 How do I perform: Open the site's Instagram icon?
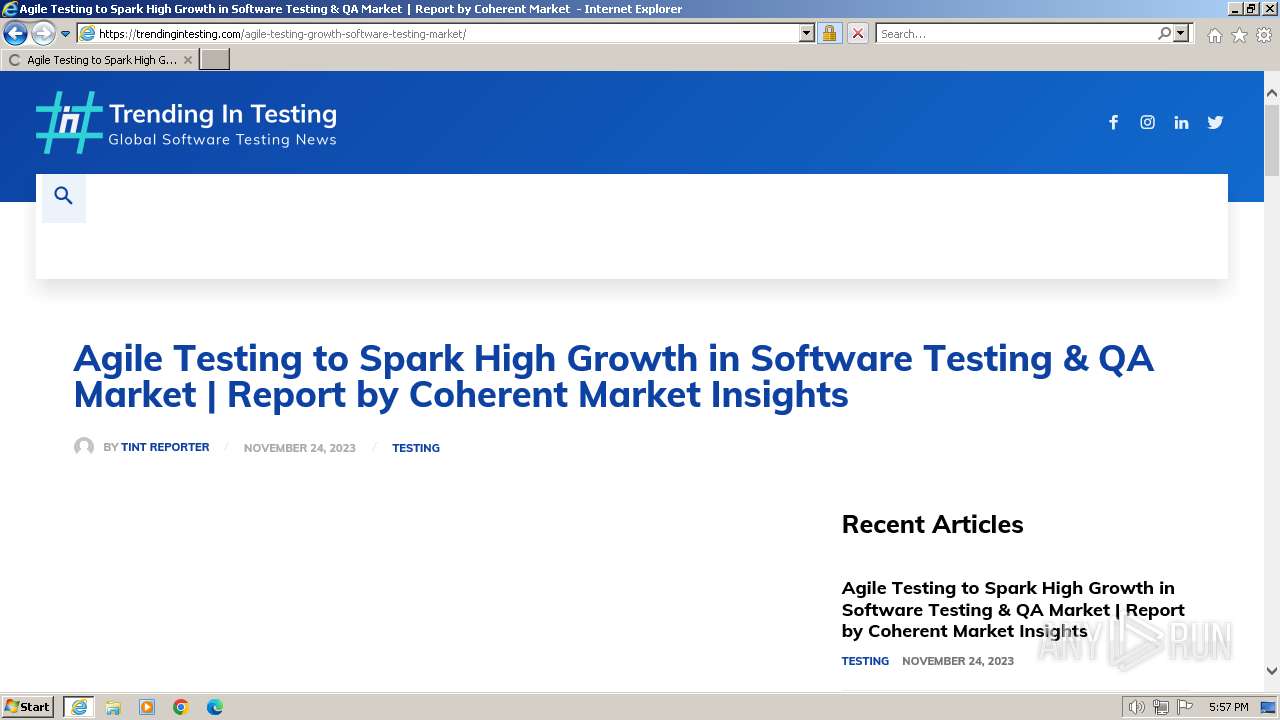[x=1147, y=122]
